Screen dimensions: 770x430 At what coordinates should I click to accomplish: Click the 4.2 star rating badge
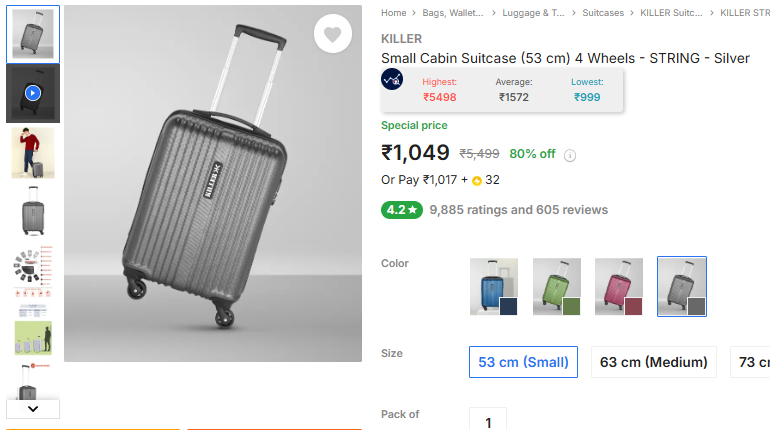click(402, 210)
